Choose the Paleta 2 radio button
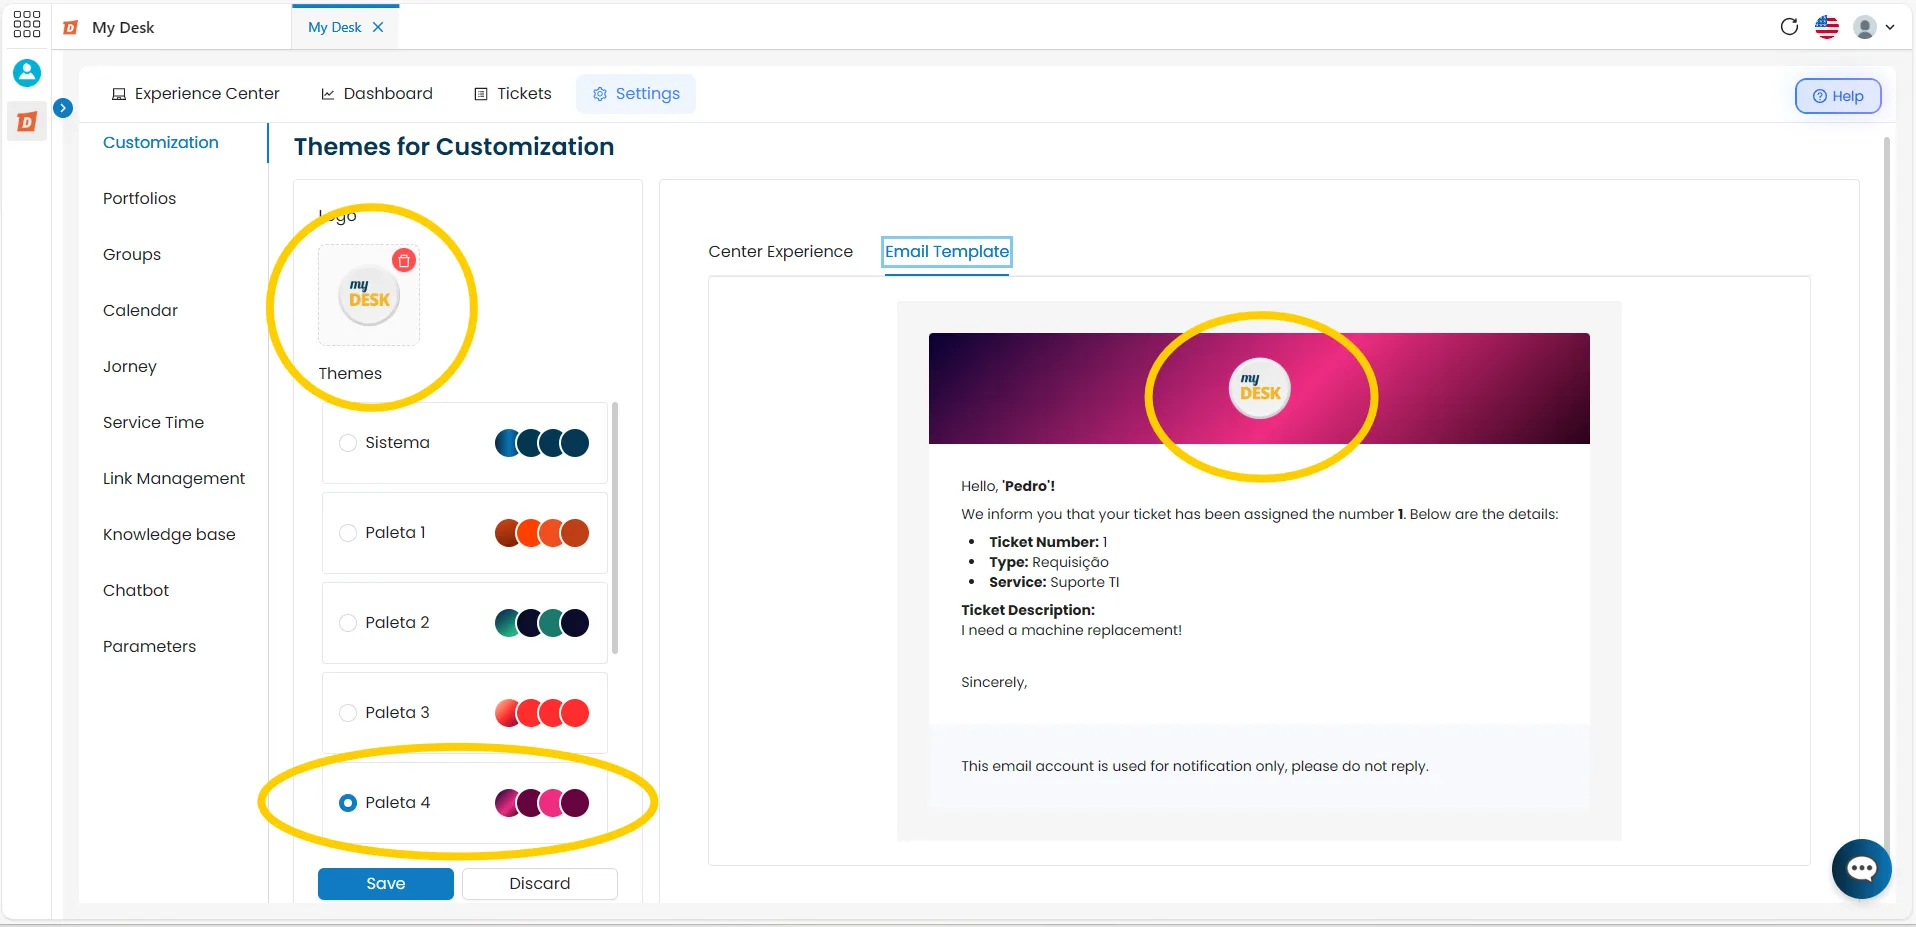Screen dimensions: 1916x927 tap(348, 623)
